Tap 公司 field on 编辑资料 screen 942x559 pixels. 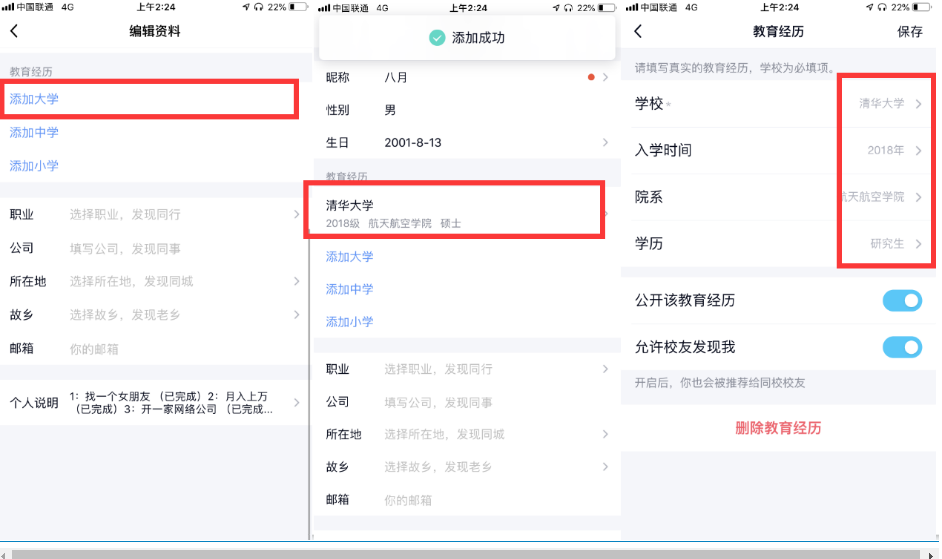coord(155,248)
